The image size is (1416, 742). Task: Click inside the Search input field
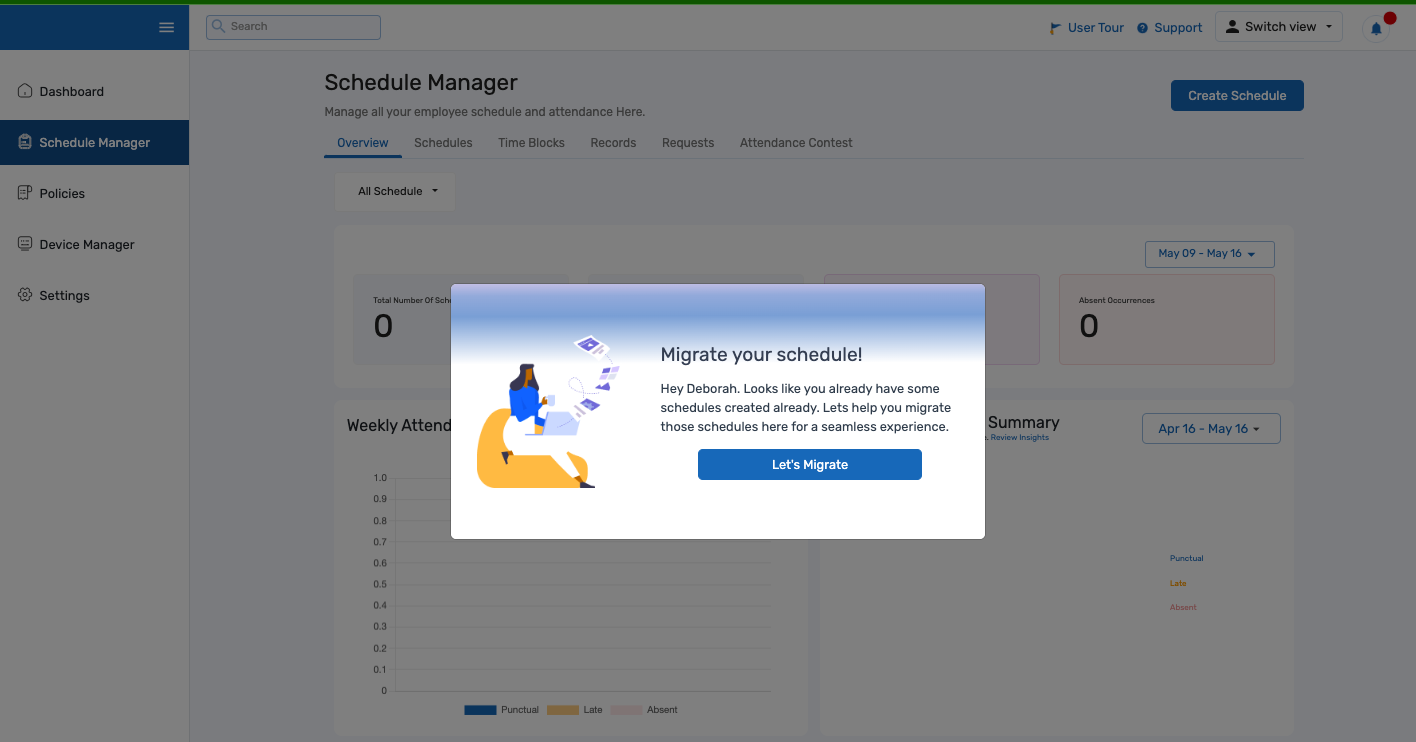300,26
